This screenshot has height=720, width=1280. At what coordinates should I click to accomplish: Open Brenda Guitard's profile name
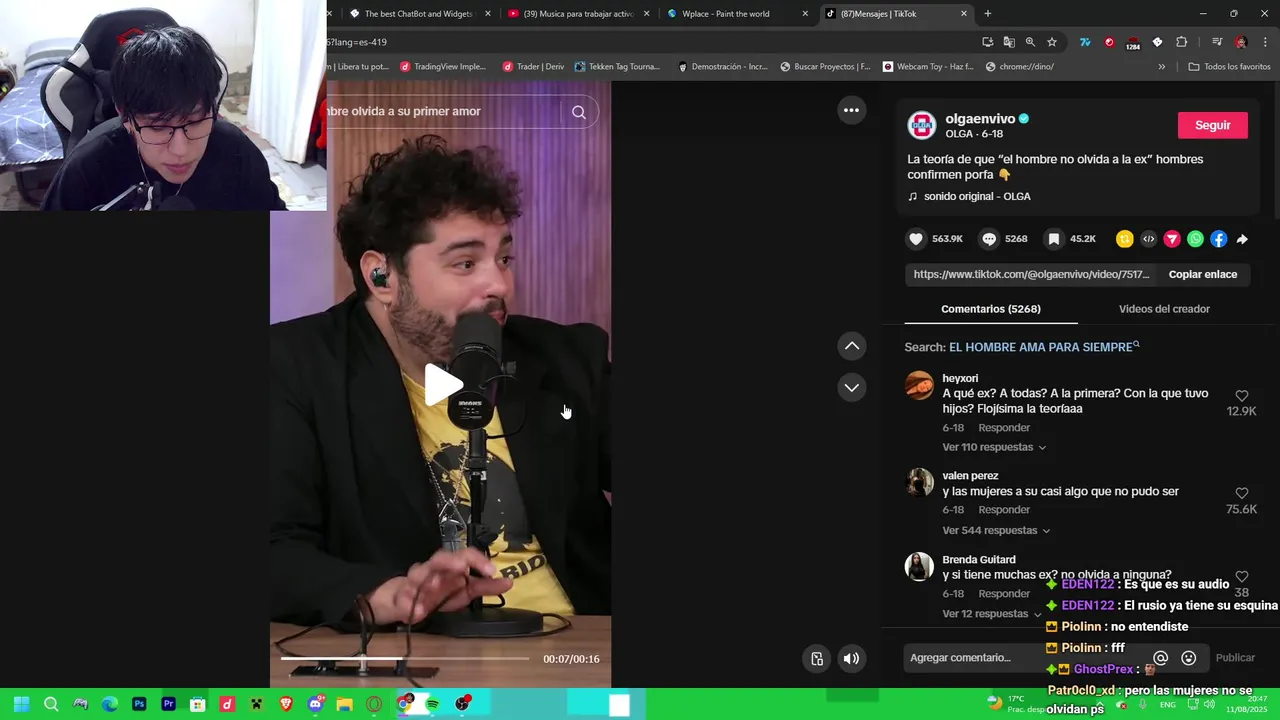[x=978, y=559]
